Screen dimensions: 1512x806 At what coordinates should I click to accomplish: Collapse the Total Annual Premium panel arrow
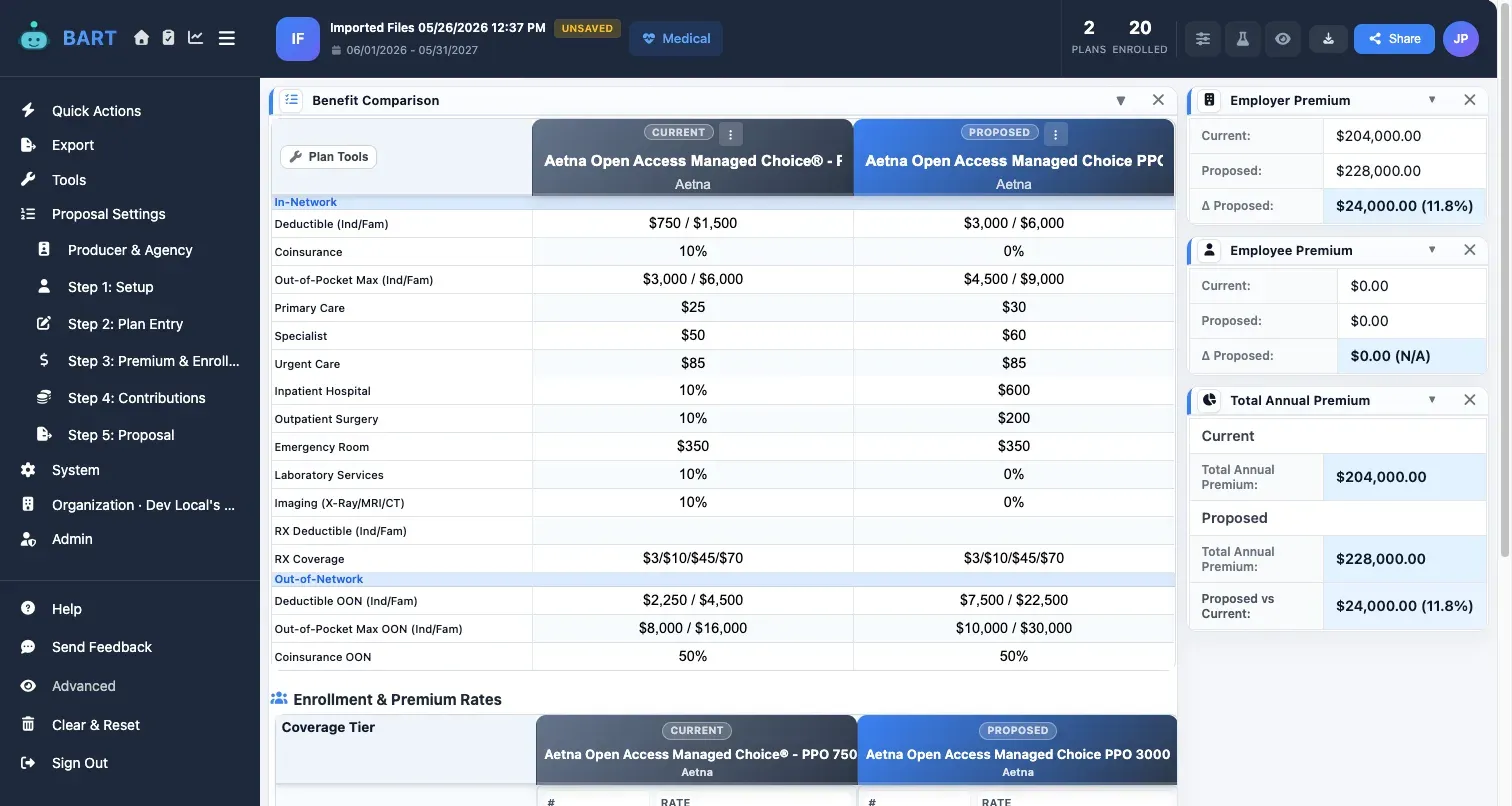[1432, 400]
